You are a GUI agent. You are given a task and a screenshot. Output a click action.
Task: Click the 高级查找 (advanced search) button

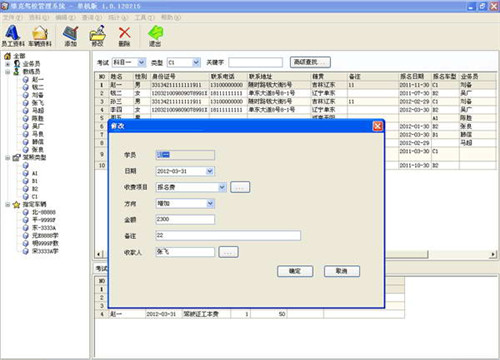pos(310,62)
